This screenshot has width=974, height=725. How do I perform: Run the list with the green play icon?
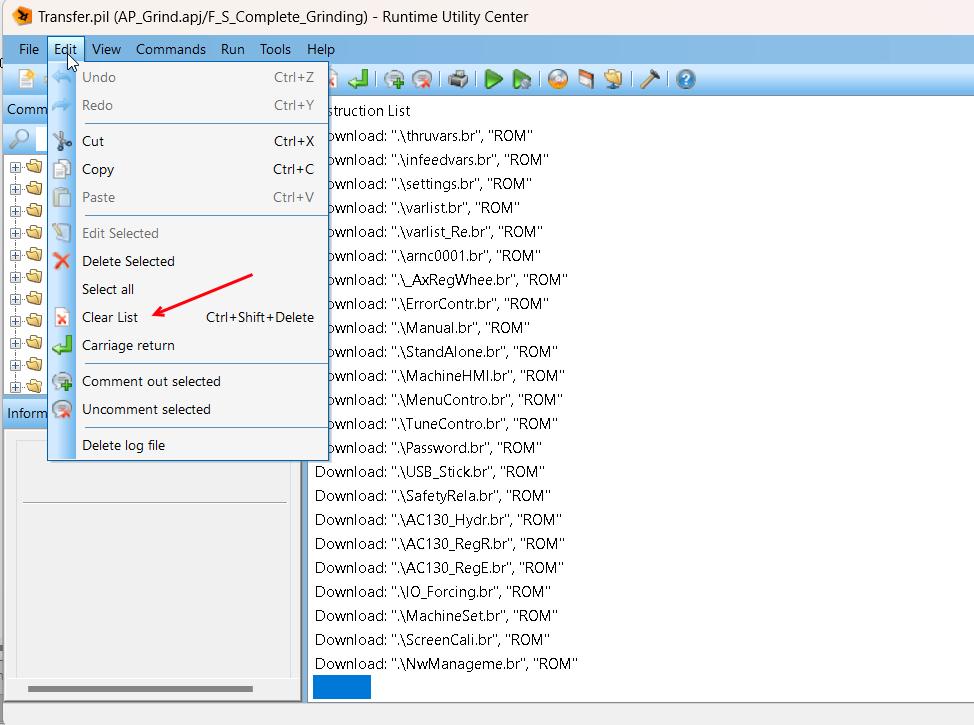coord(493,79)
